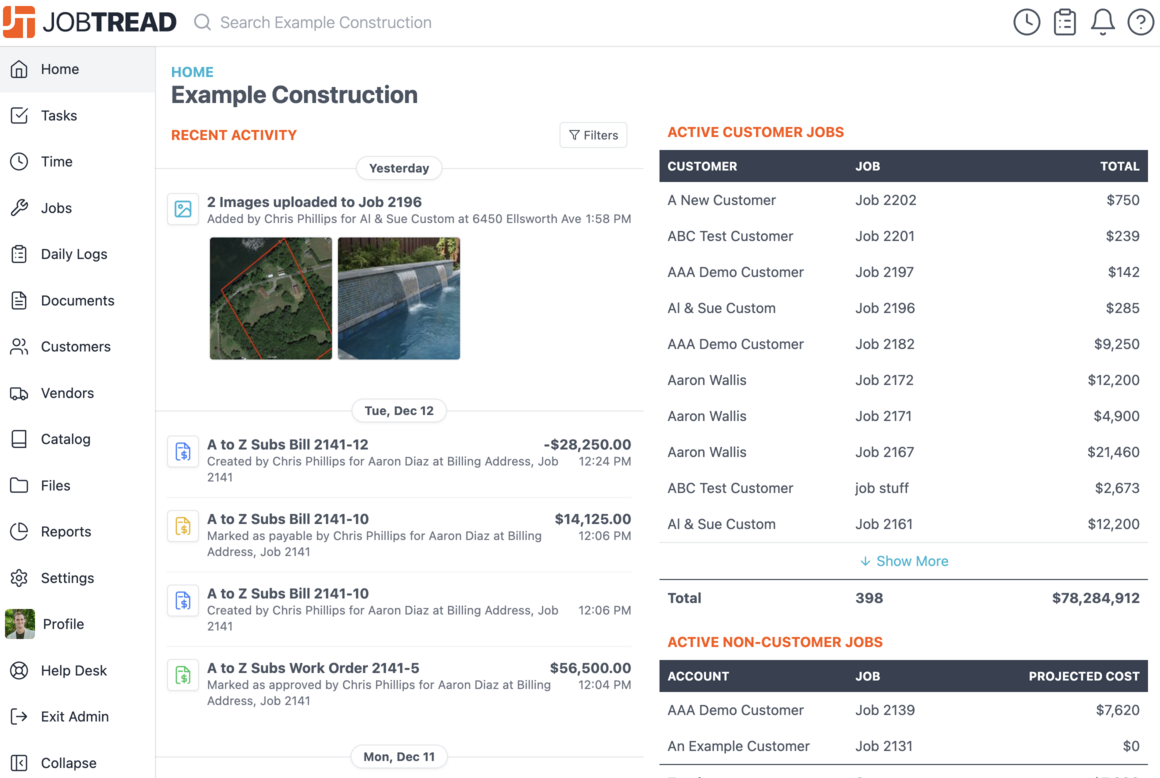
Task: Click the Home house icon in sidebar
Action: pyautogui.click(x=19, y=69)
